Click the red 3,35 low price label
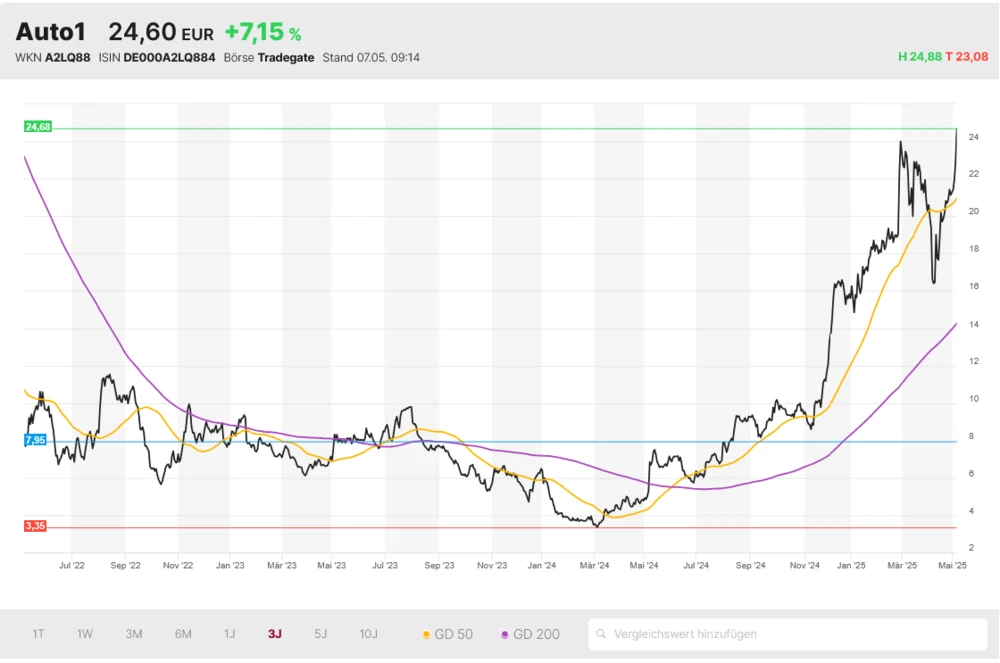The width and height of the screenshot is (1000, 663). tap(35, 526)
